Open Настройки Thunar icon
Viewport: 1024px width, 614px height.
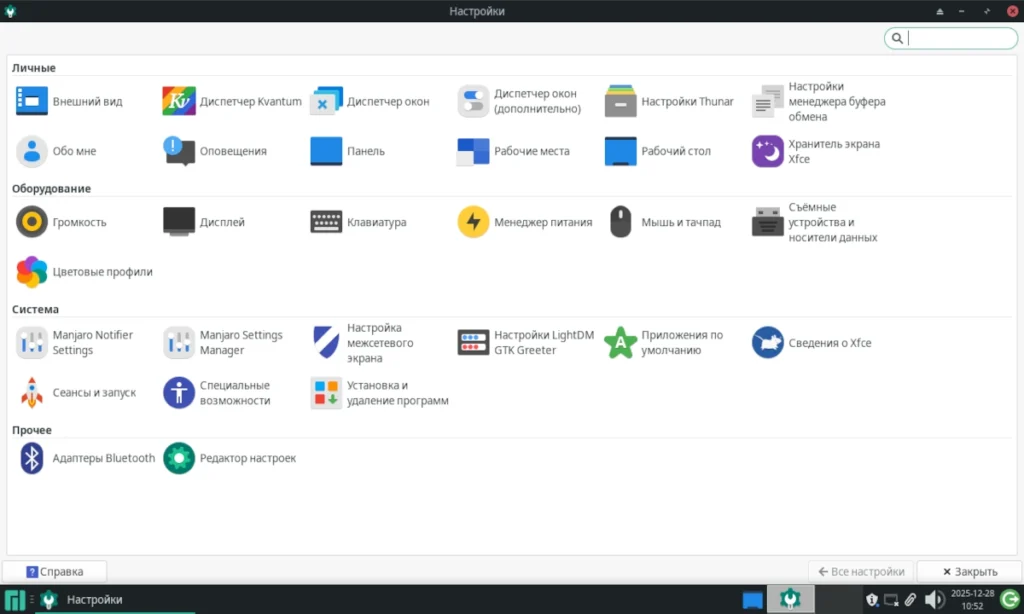[x=620, y=101]
